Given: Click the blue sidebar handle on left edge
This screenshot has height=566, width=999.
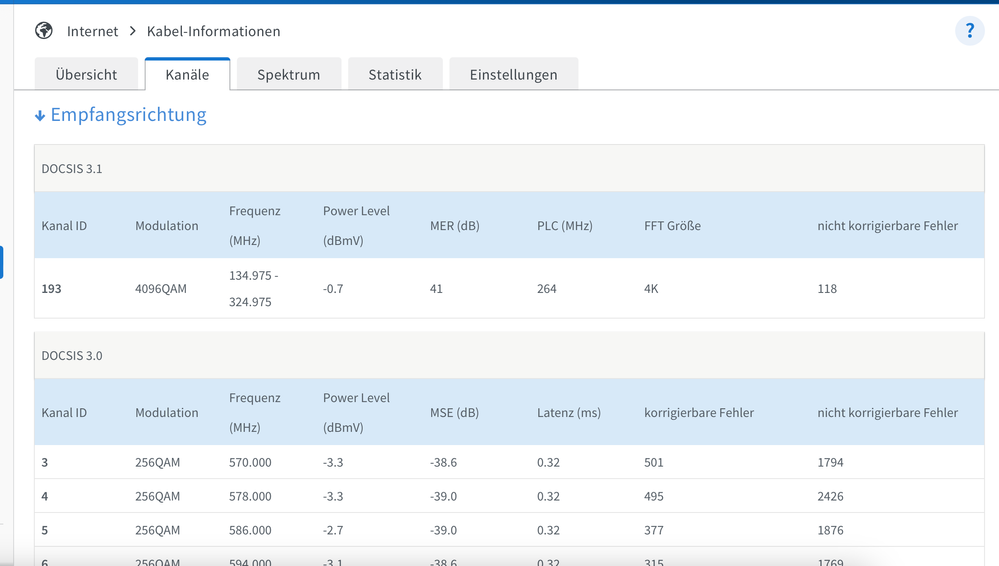Looking at the screenshot, I should tap(2, 262).
